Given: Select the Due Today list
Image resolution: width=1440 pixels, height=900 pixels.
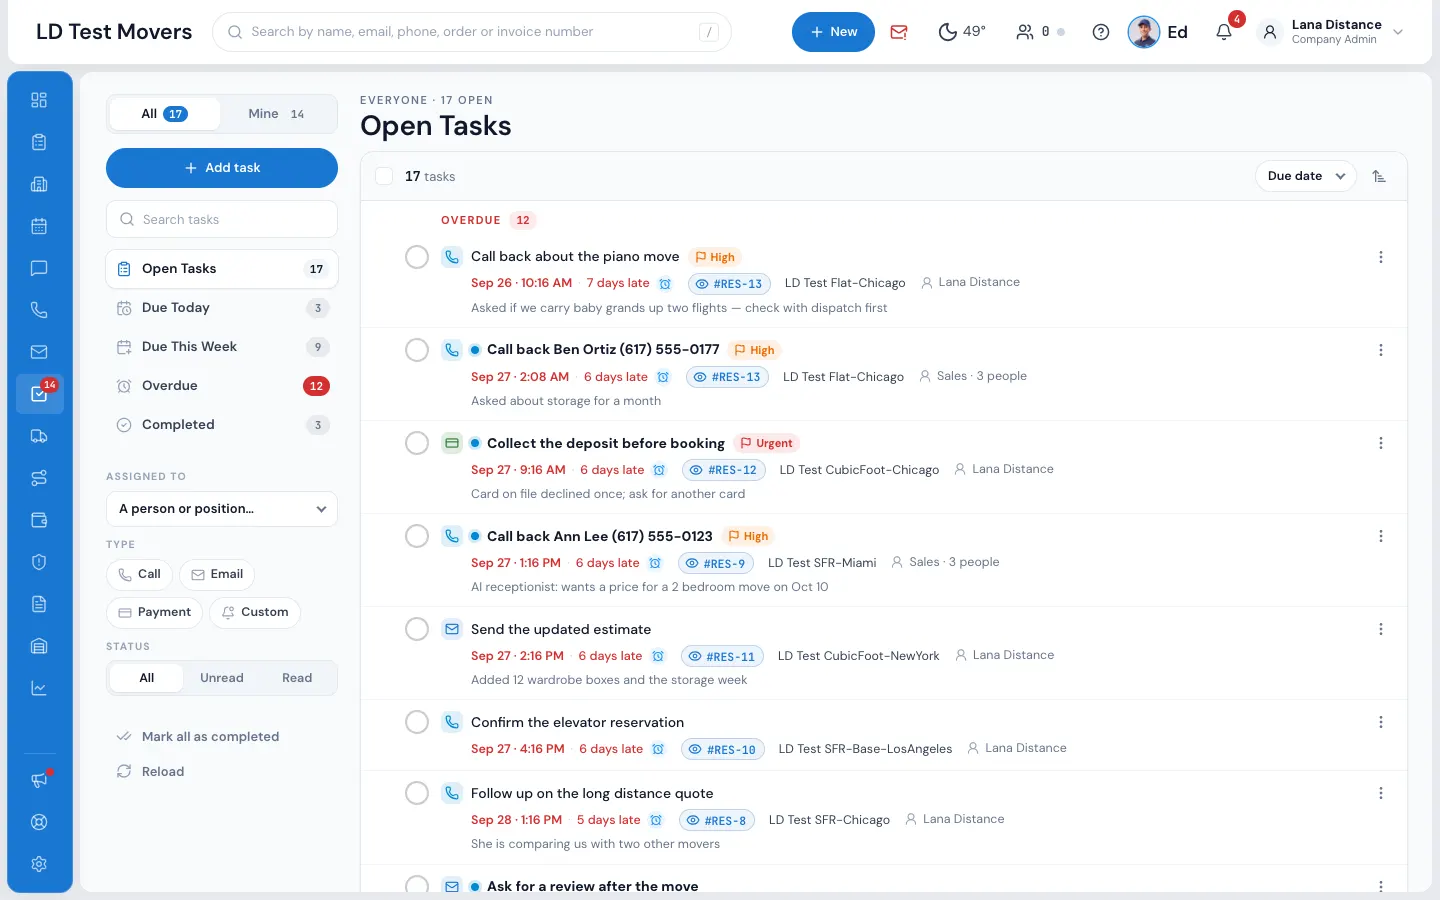Looking at the screenshot, I should point(222,308).
